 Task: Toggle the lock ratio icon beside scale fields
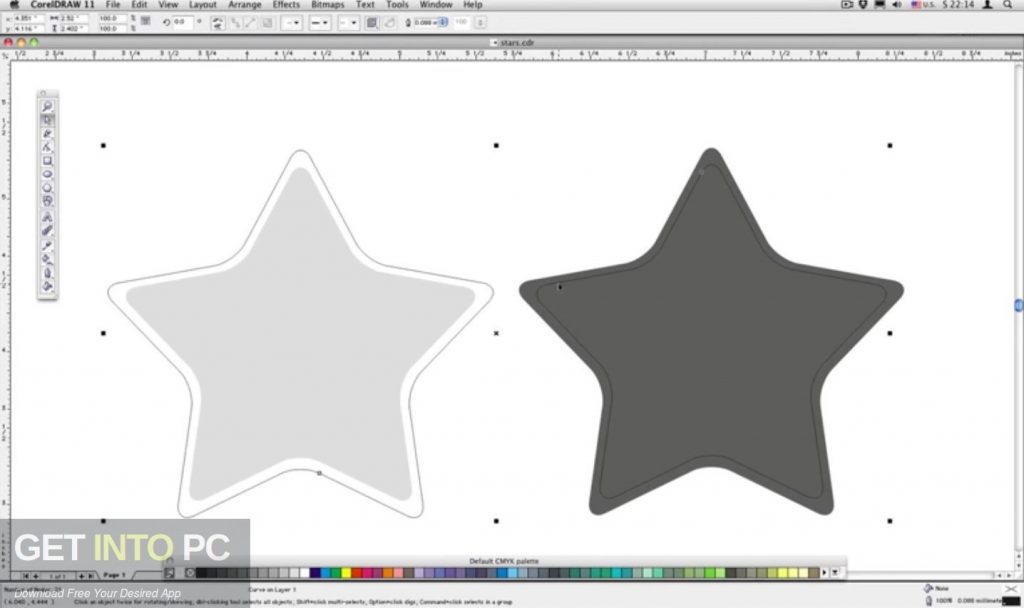click(146, 22)
